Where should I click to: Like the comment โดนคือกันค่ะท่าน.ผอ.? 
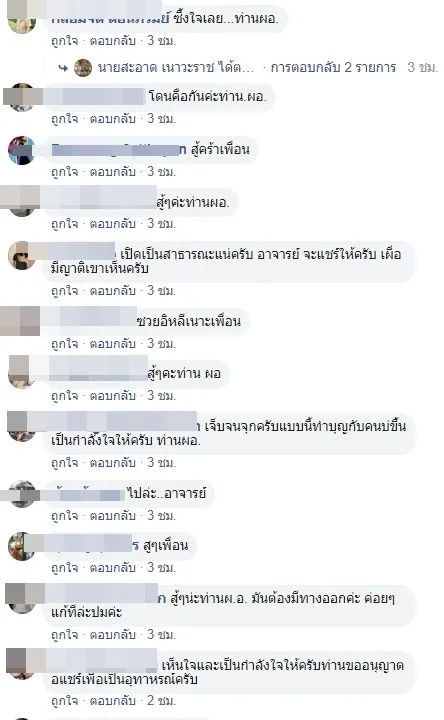pos(64,119)
